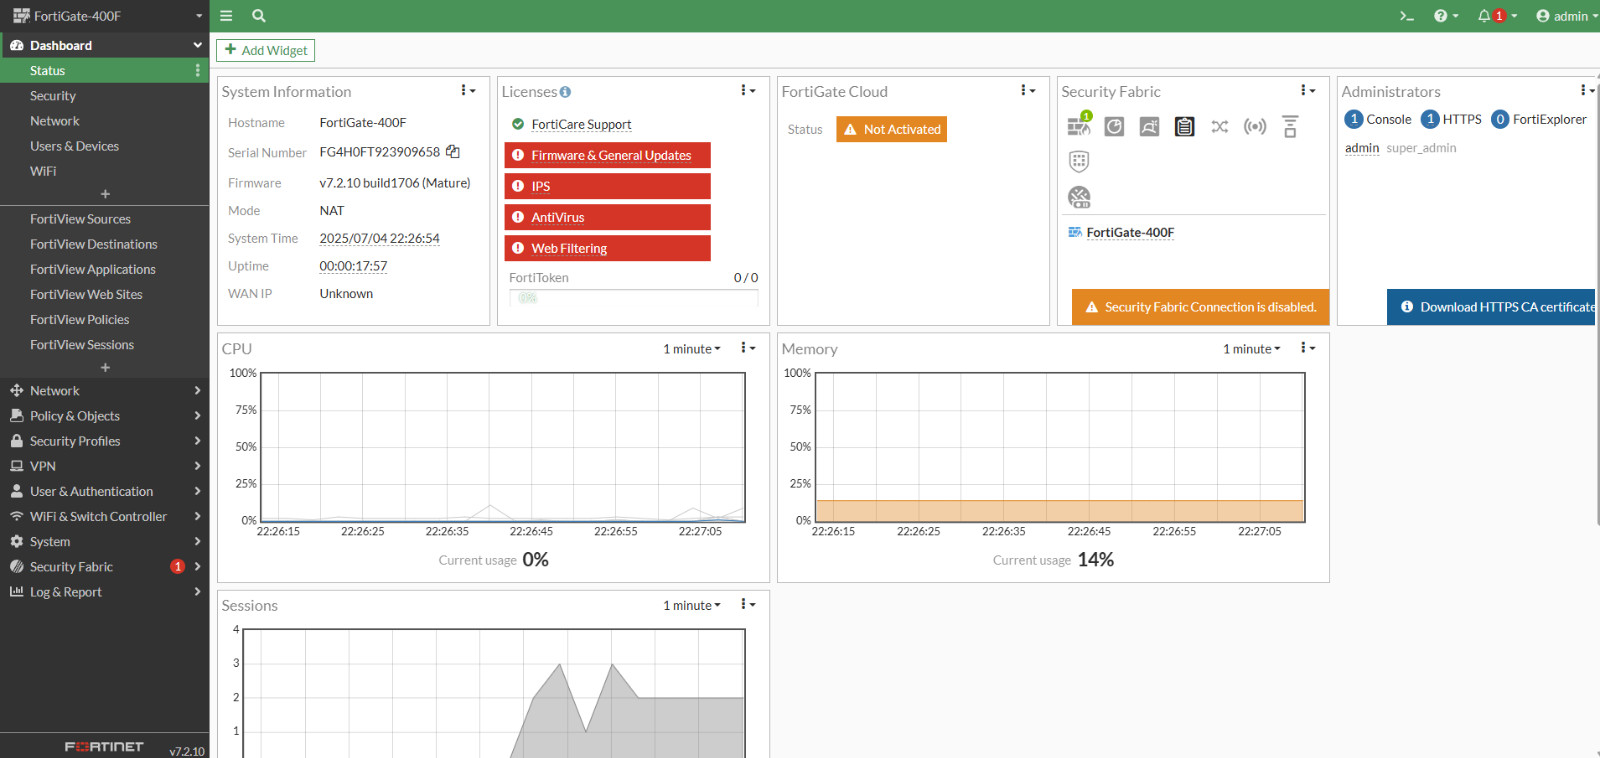The width and height of the screenshot is (1600, 758).
Task: Click the shield grid icon in Security Fabric
Action: tap(1079, 161)
